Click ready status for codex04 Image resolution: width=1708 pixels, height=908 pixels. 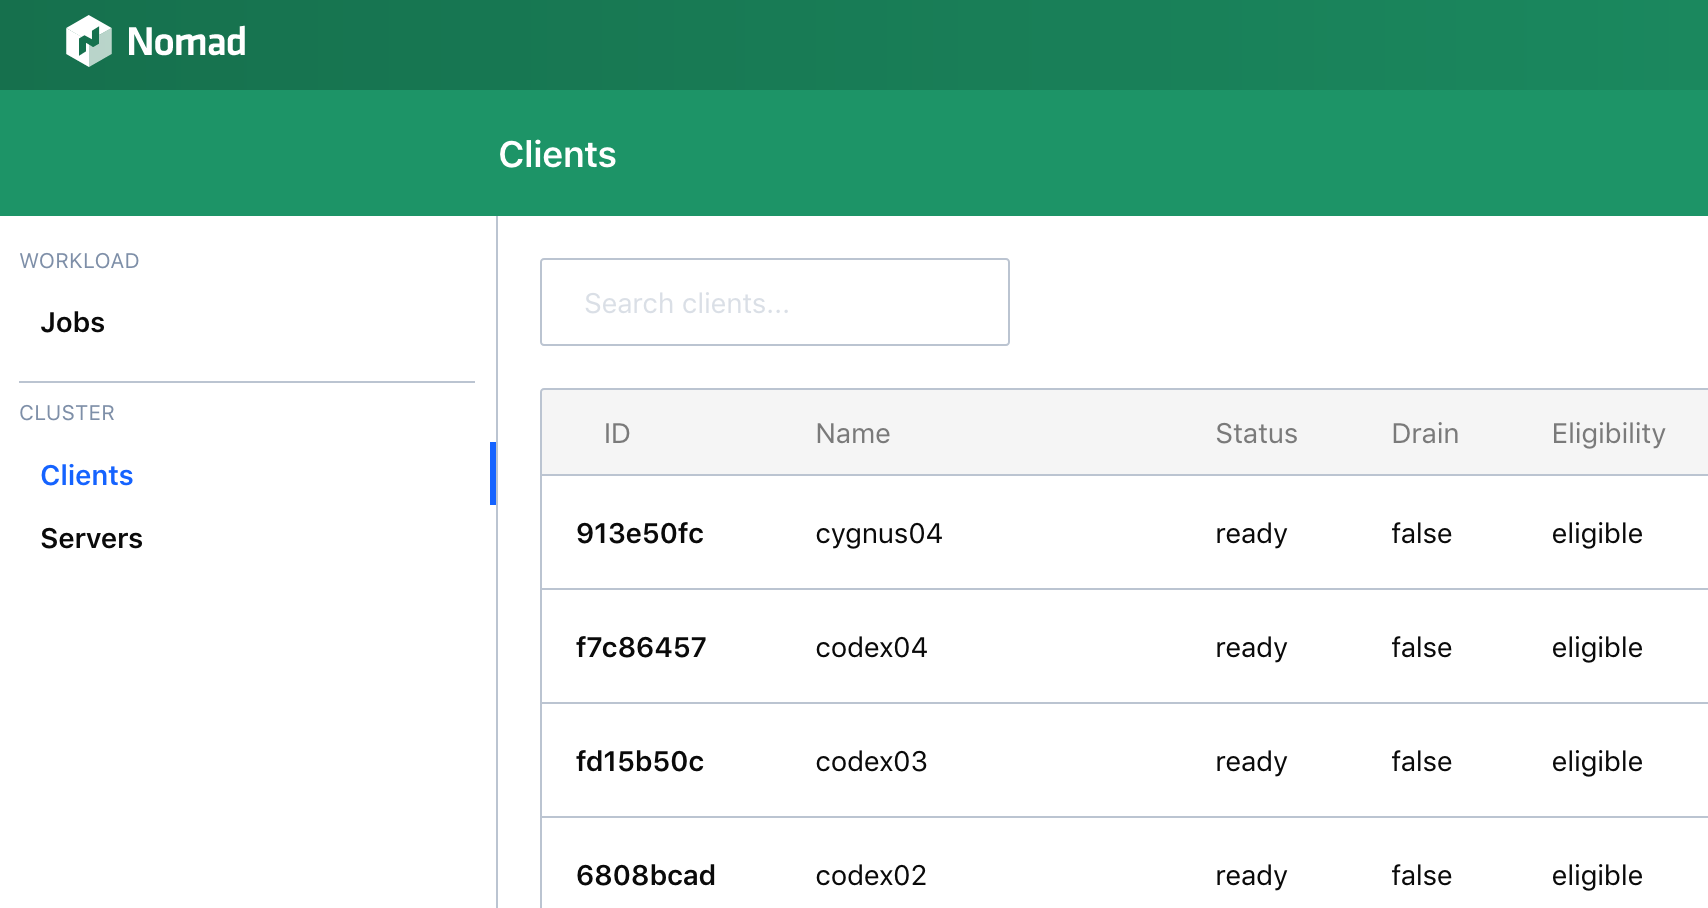1251,648
